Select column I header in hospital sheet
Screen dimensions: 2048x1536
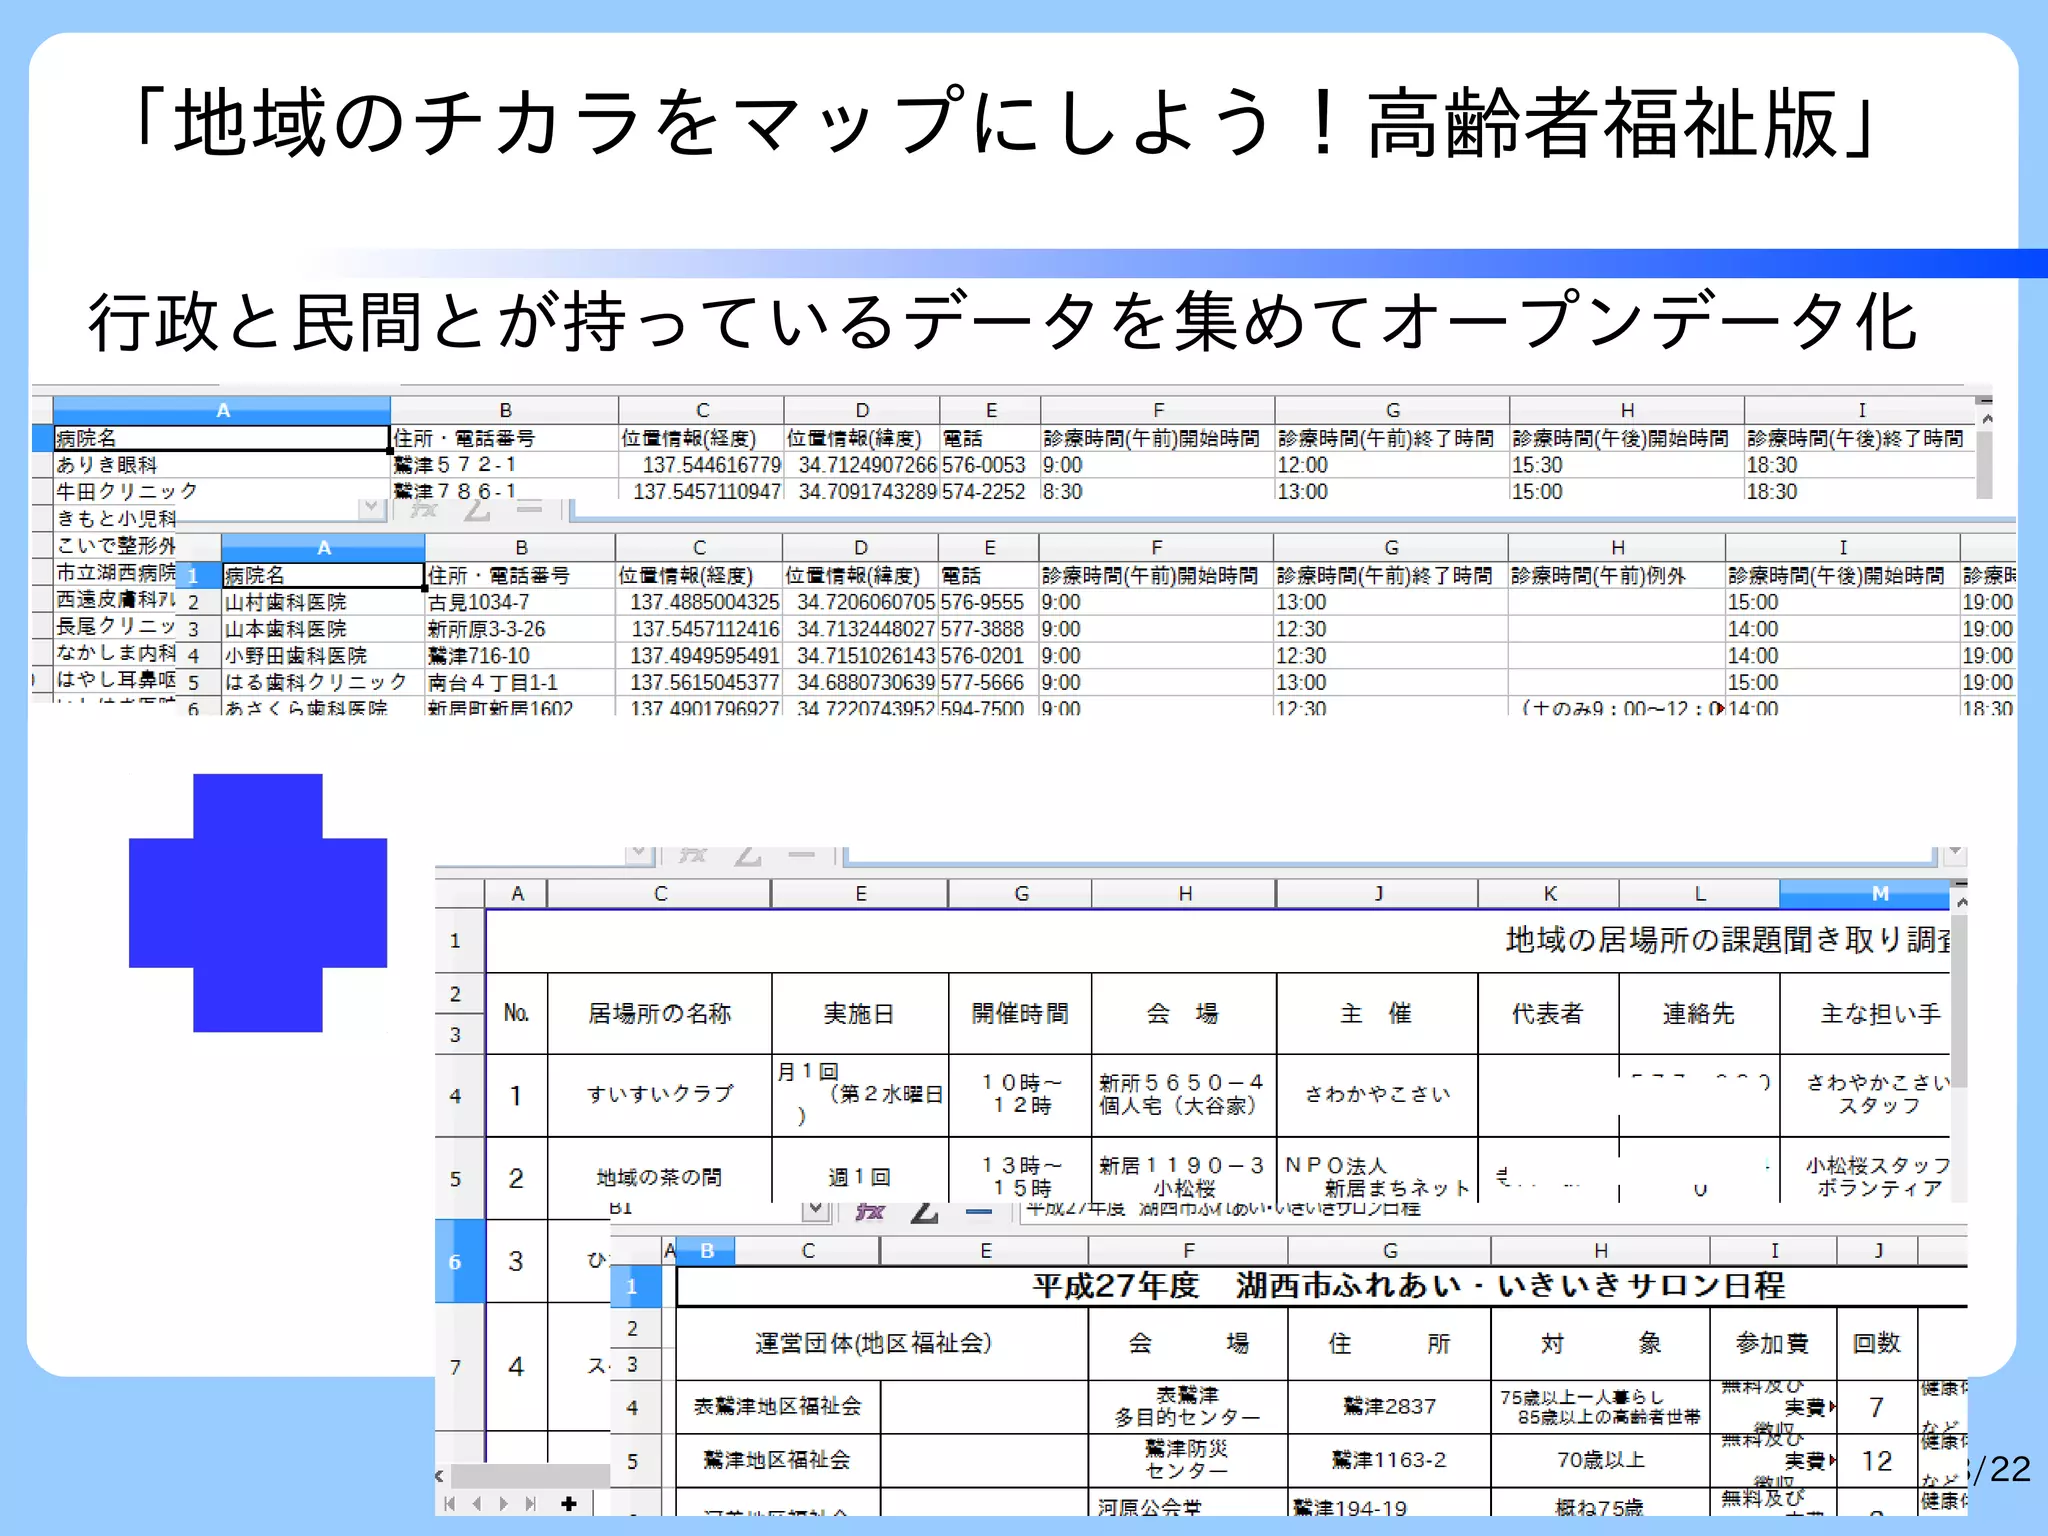pyautogui.click(x=1861, y=410)
